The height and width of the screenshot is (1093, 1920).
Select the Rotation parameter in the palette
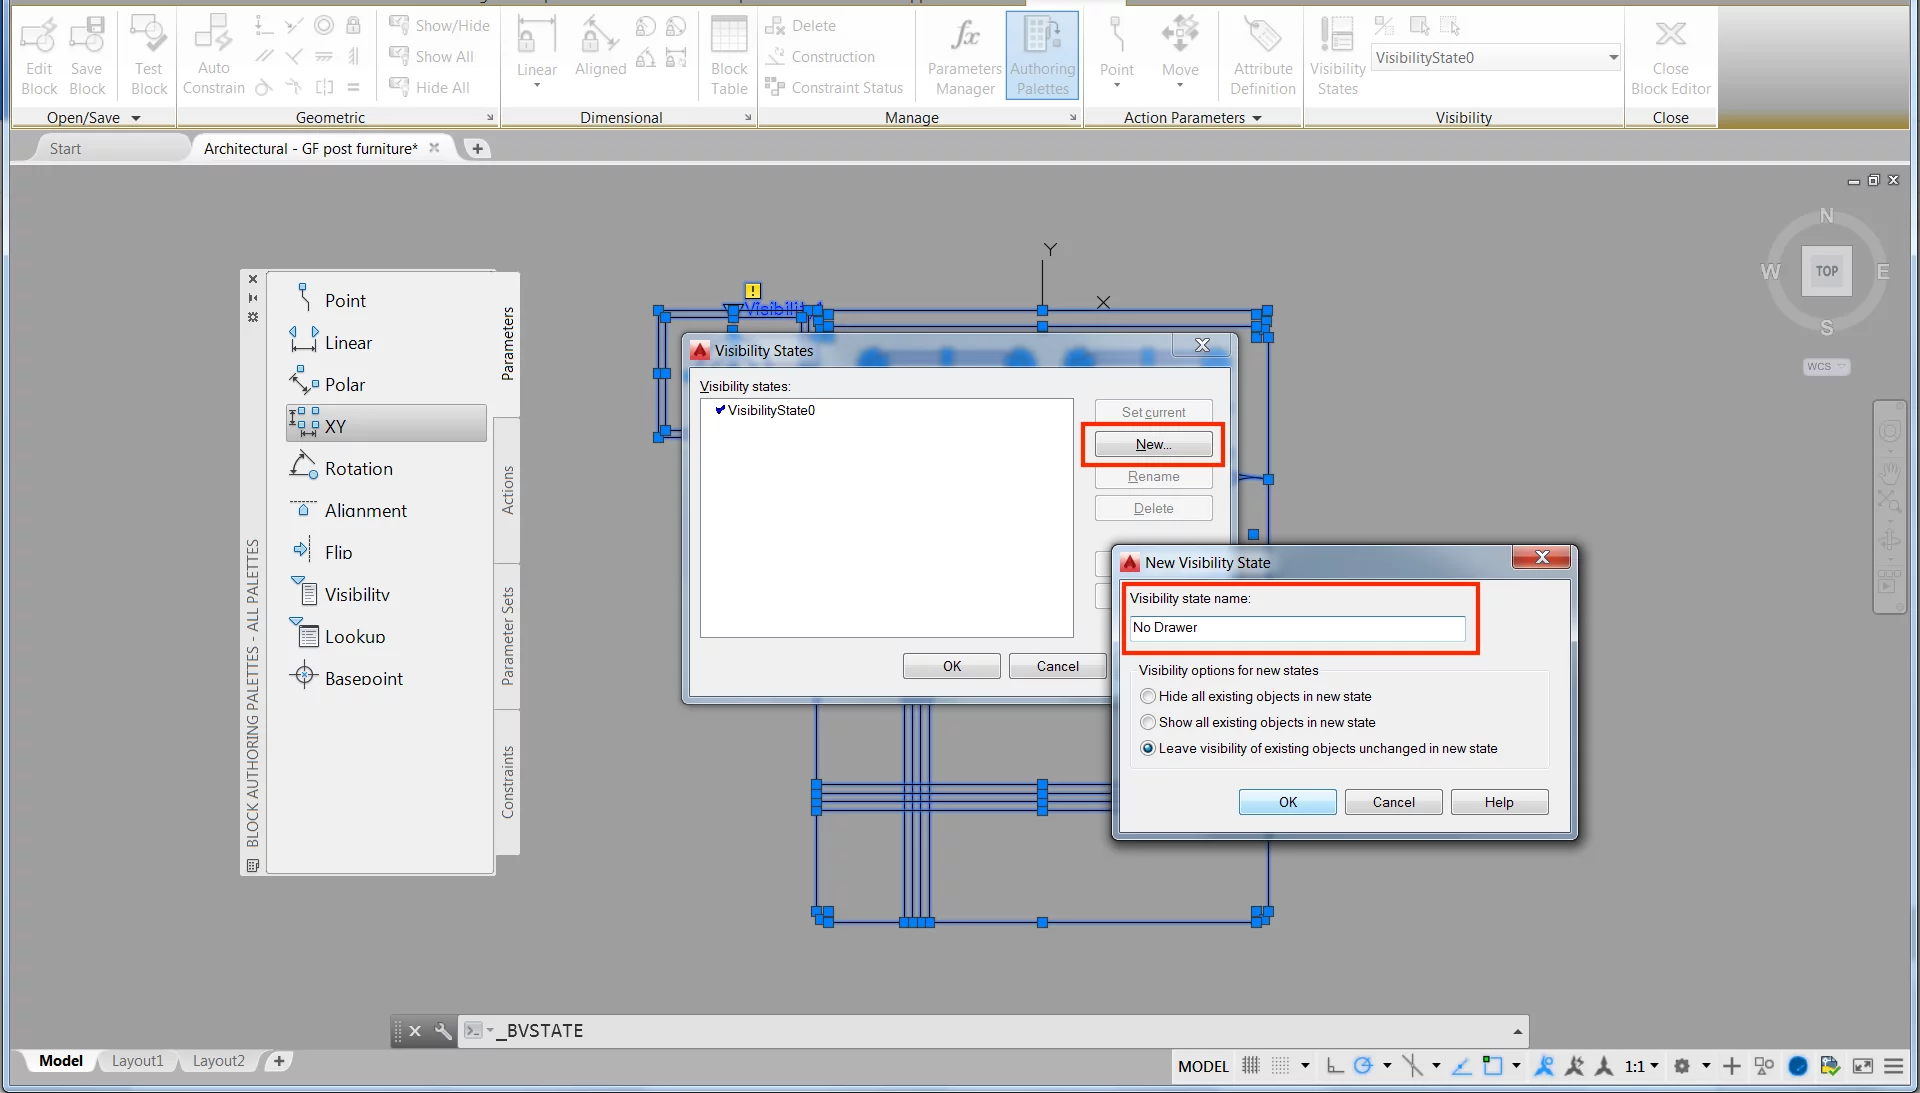(x=357, y=467)
